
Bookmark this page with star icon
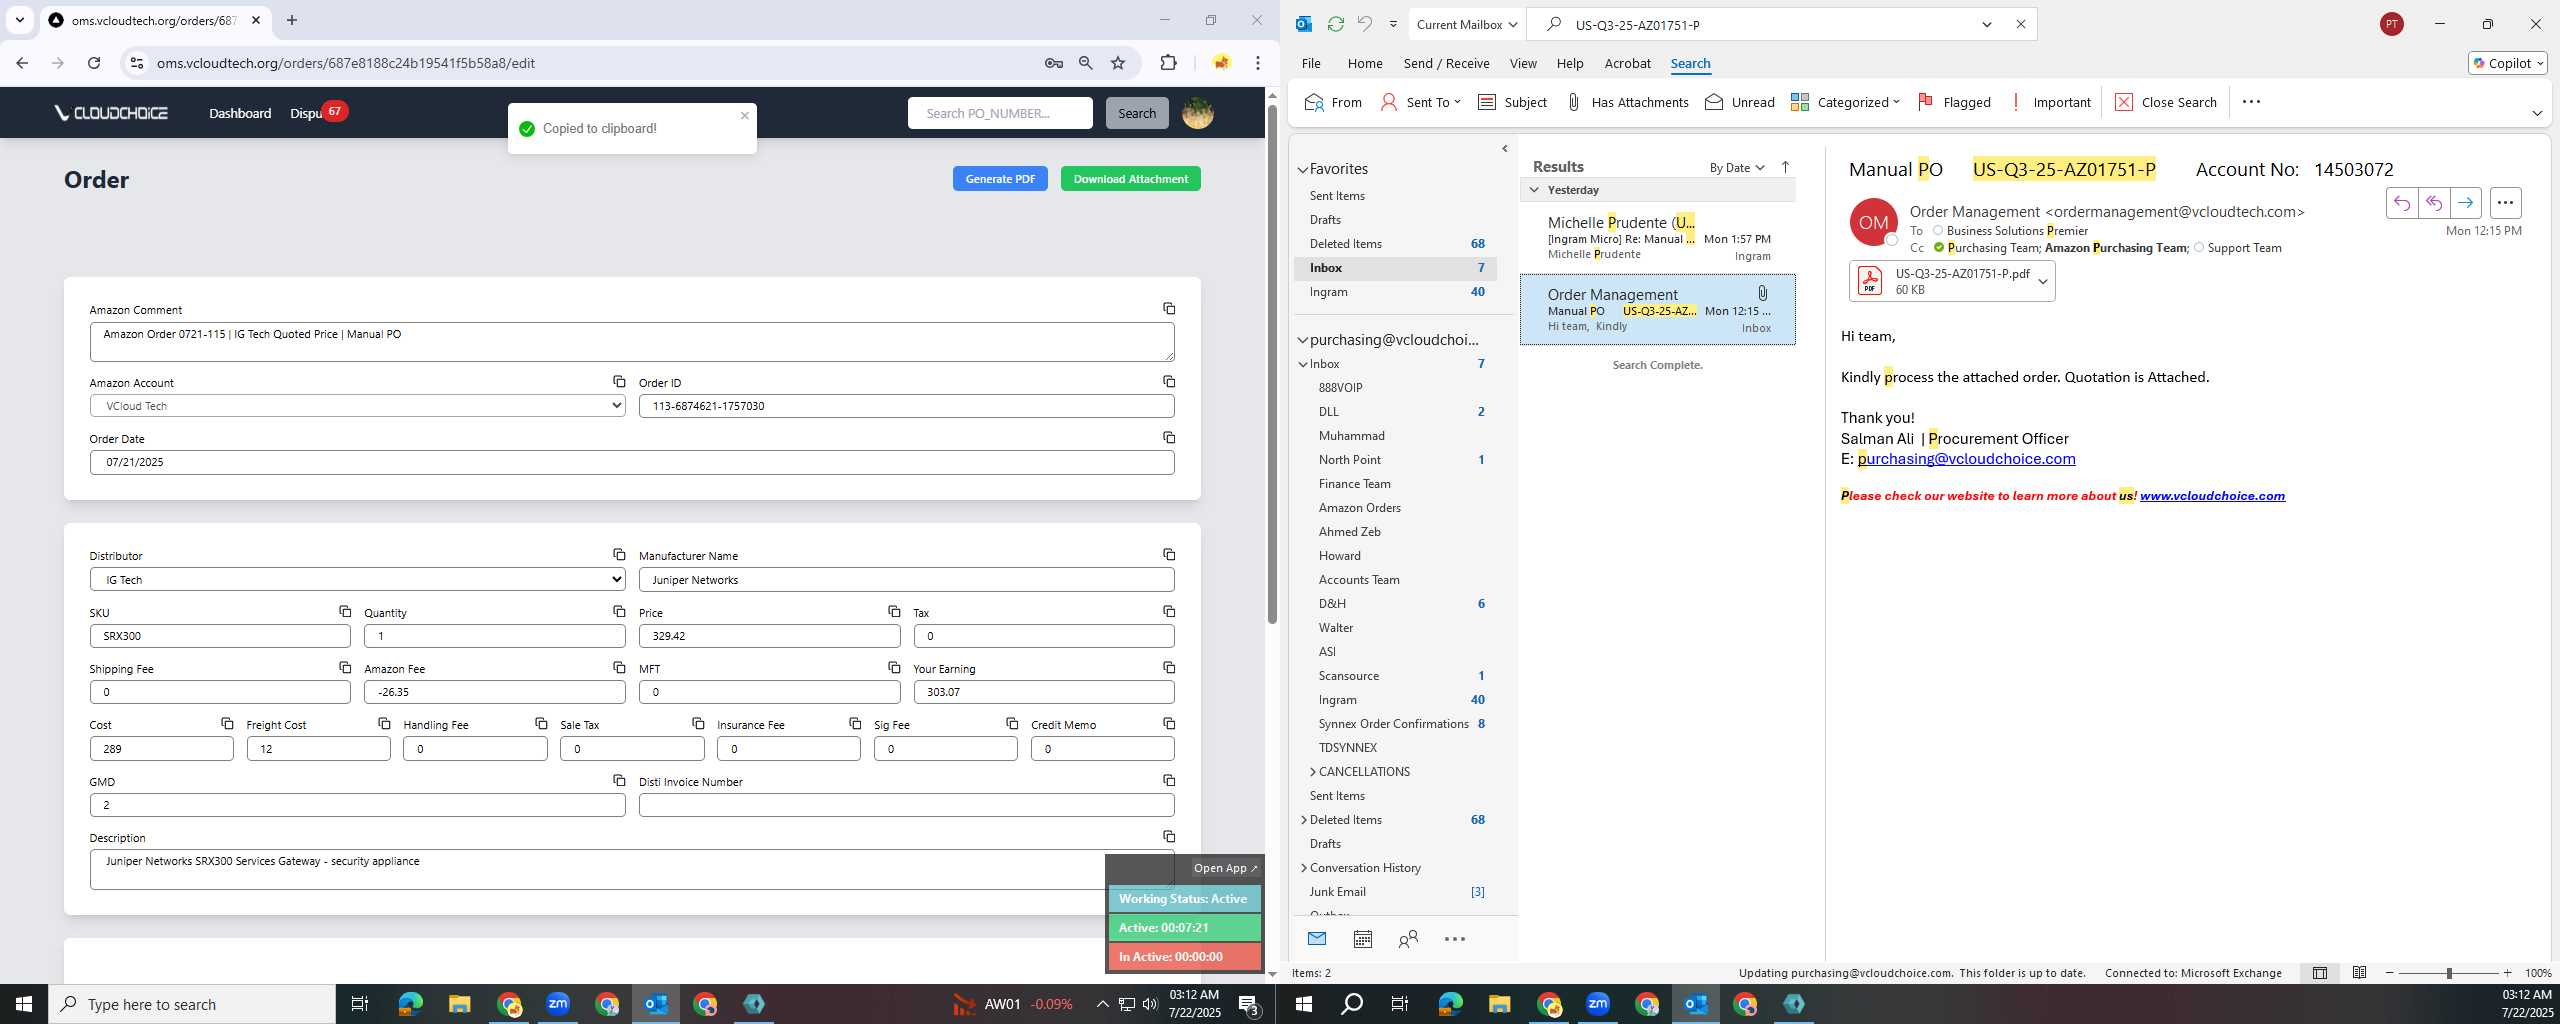[1118, 63]
